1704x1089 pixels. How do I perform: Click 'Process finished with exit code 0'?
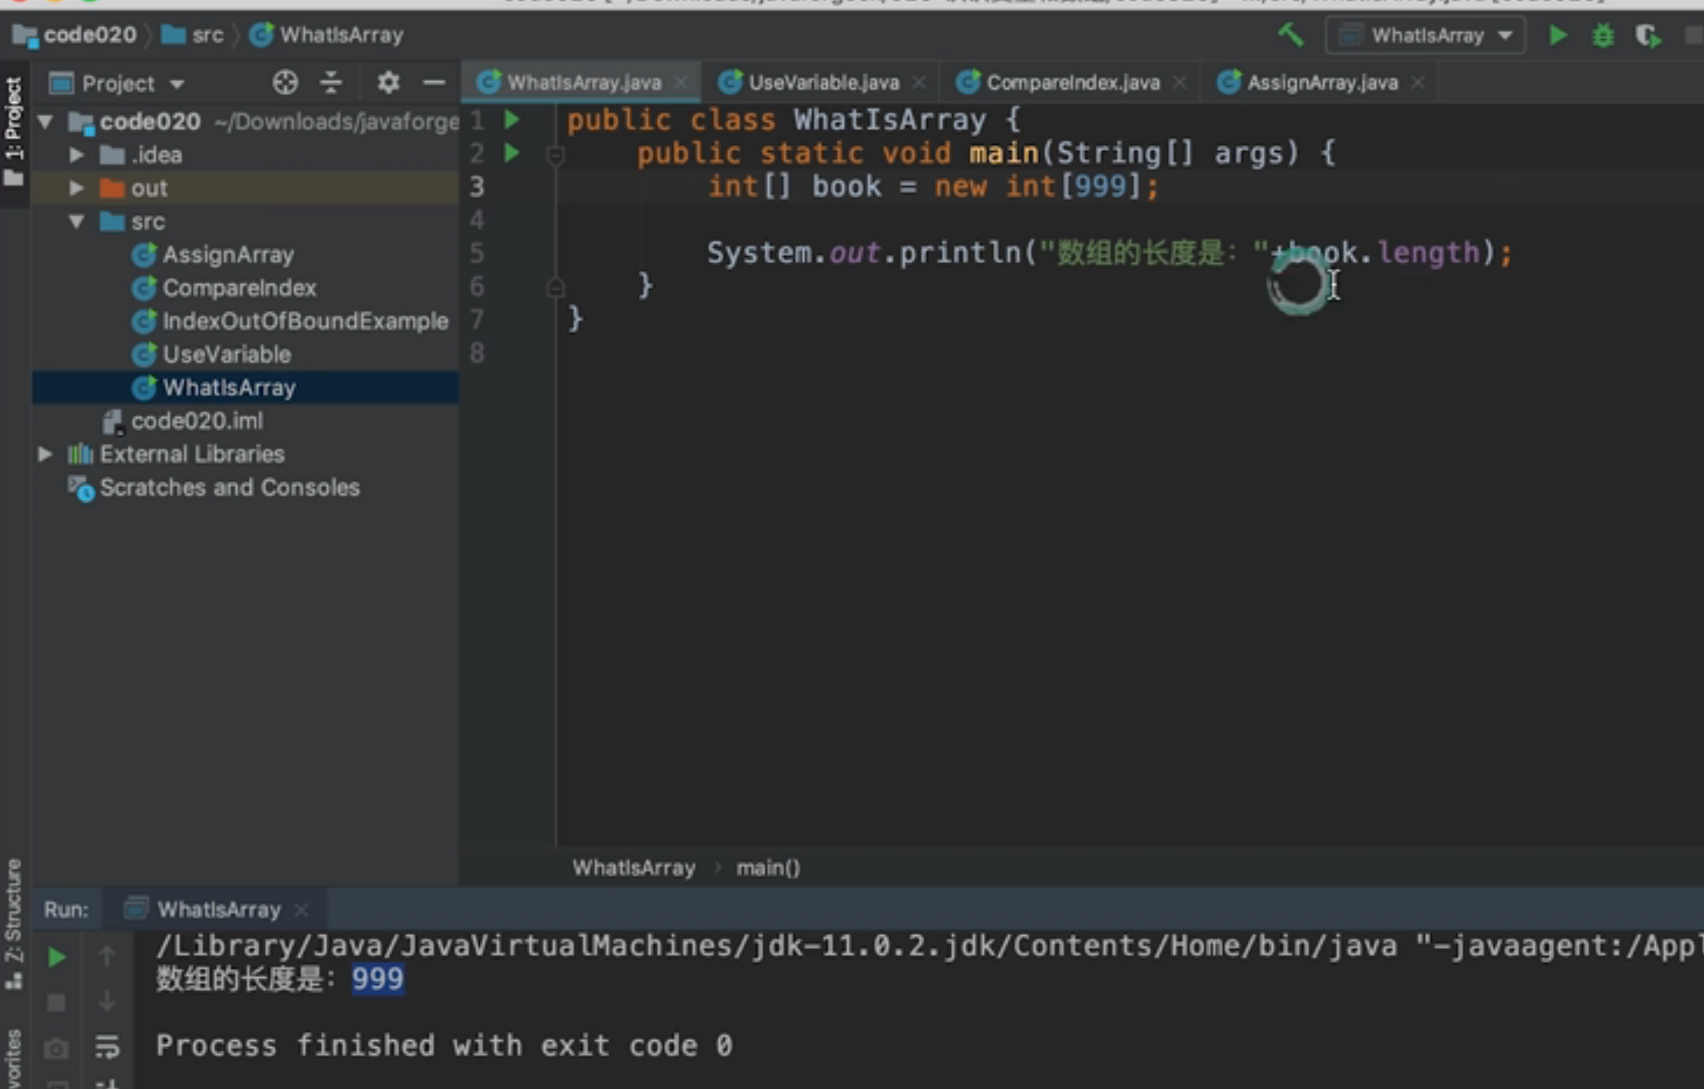pos(444,1046)
